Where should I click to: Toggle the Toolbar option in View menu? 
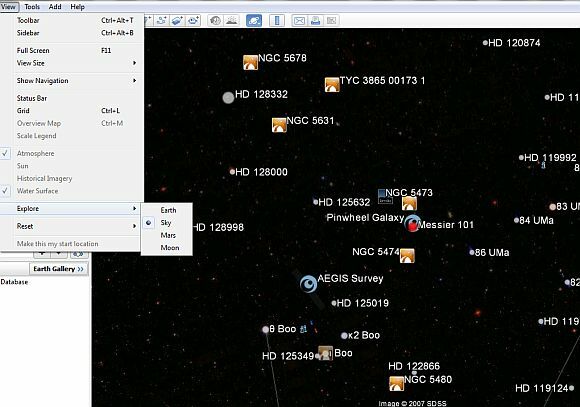tap(72, 20)
